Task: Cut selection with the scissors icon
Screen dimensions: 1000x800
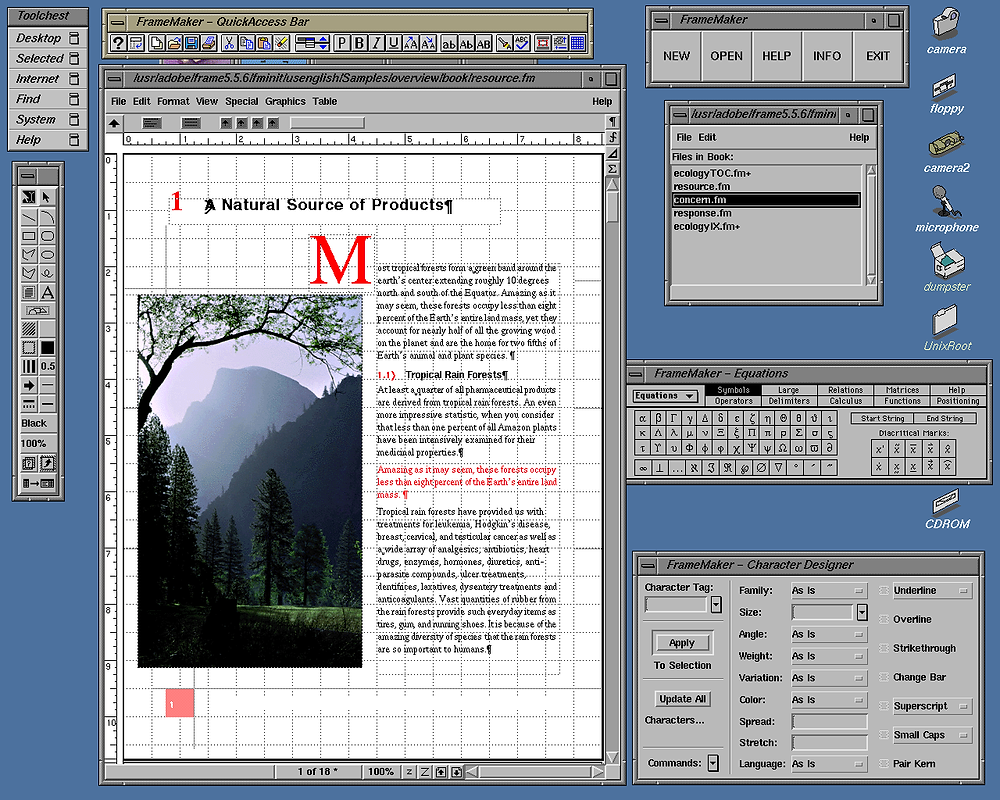Action: point(229,43)
